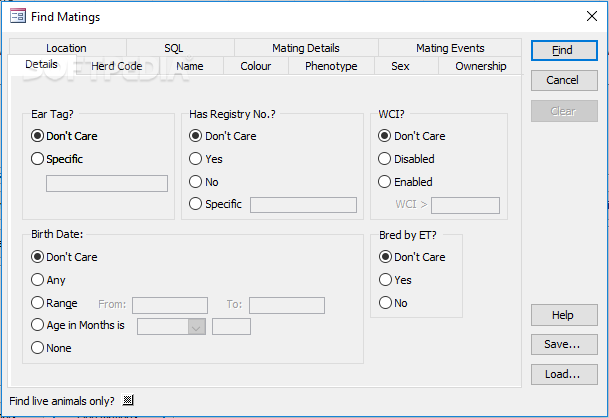Viewport: 609px width, 418px height.
Task: Toggle Find live animals only checkbox
Action: (128, 400)
